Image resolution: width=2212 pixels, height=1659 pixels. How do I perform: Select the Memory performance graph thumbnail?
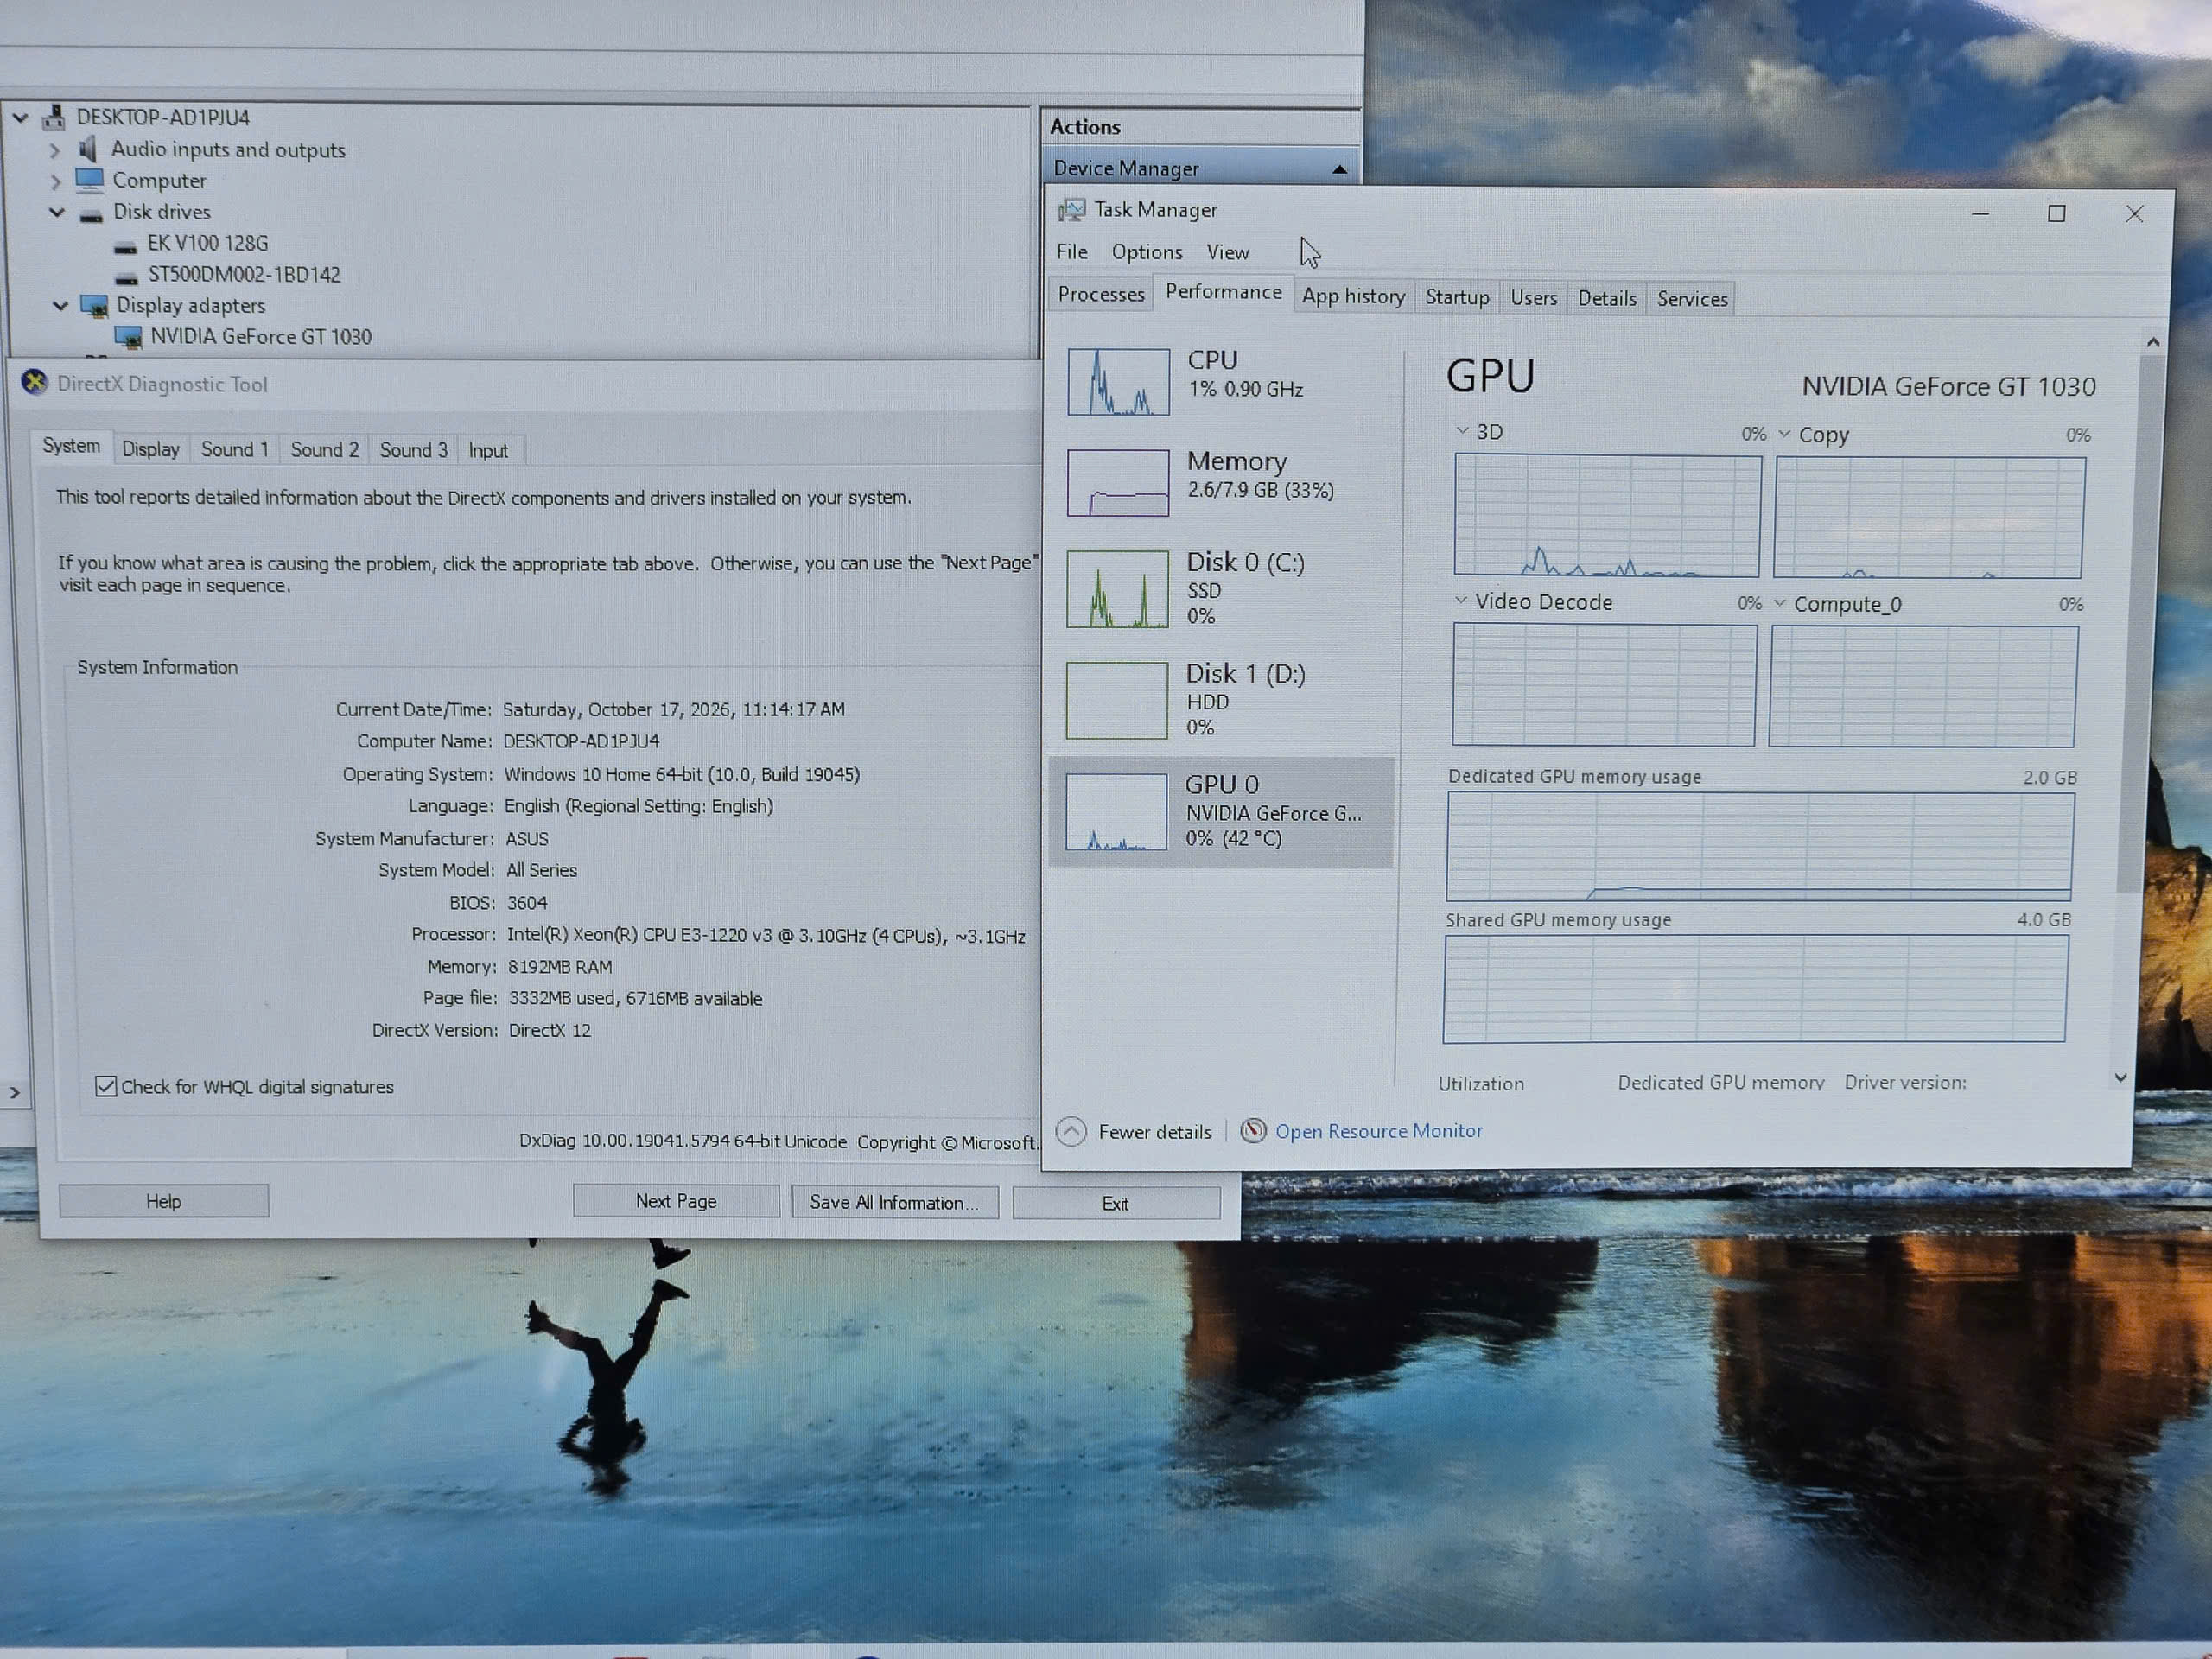pyautogui.click(x=1117, y=483)
